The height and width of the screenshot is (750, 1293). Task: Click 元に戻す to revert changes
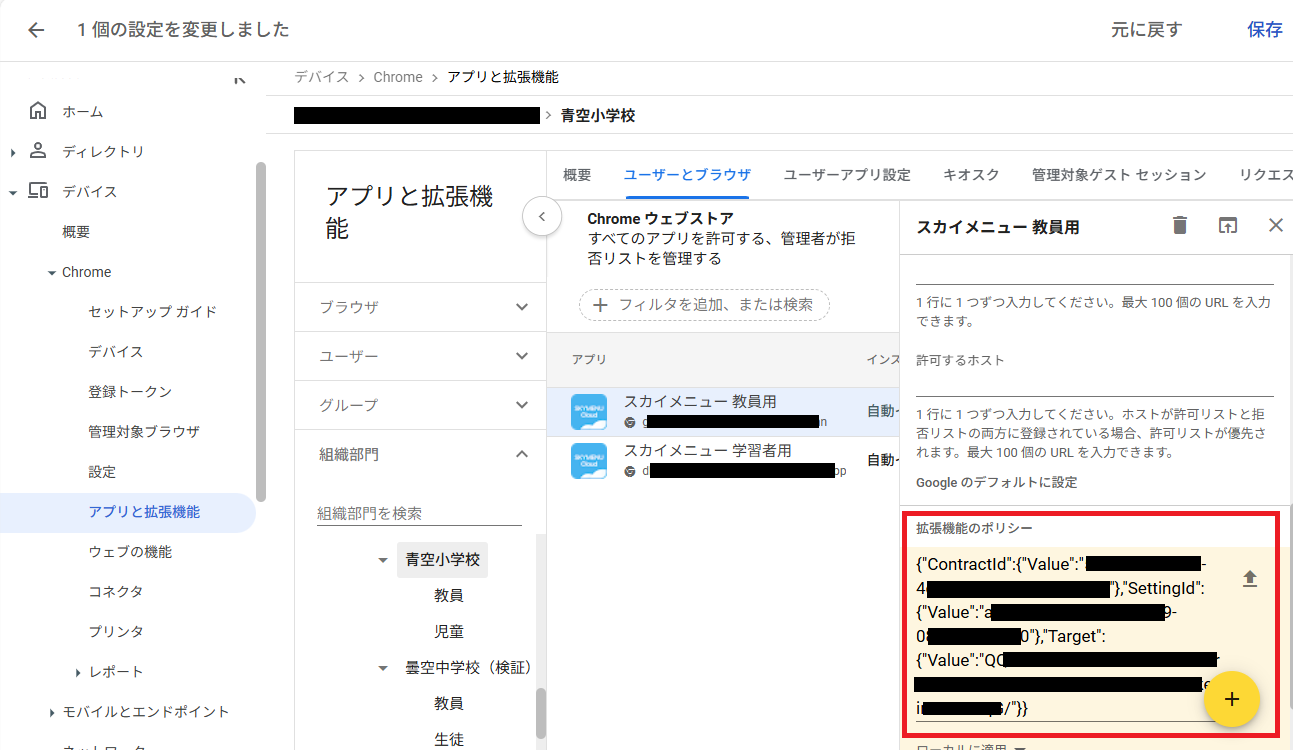tap(1146, 30)
